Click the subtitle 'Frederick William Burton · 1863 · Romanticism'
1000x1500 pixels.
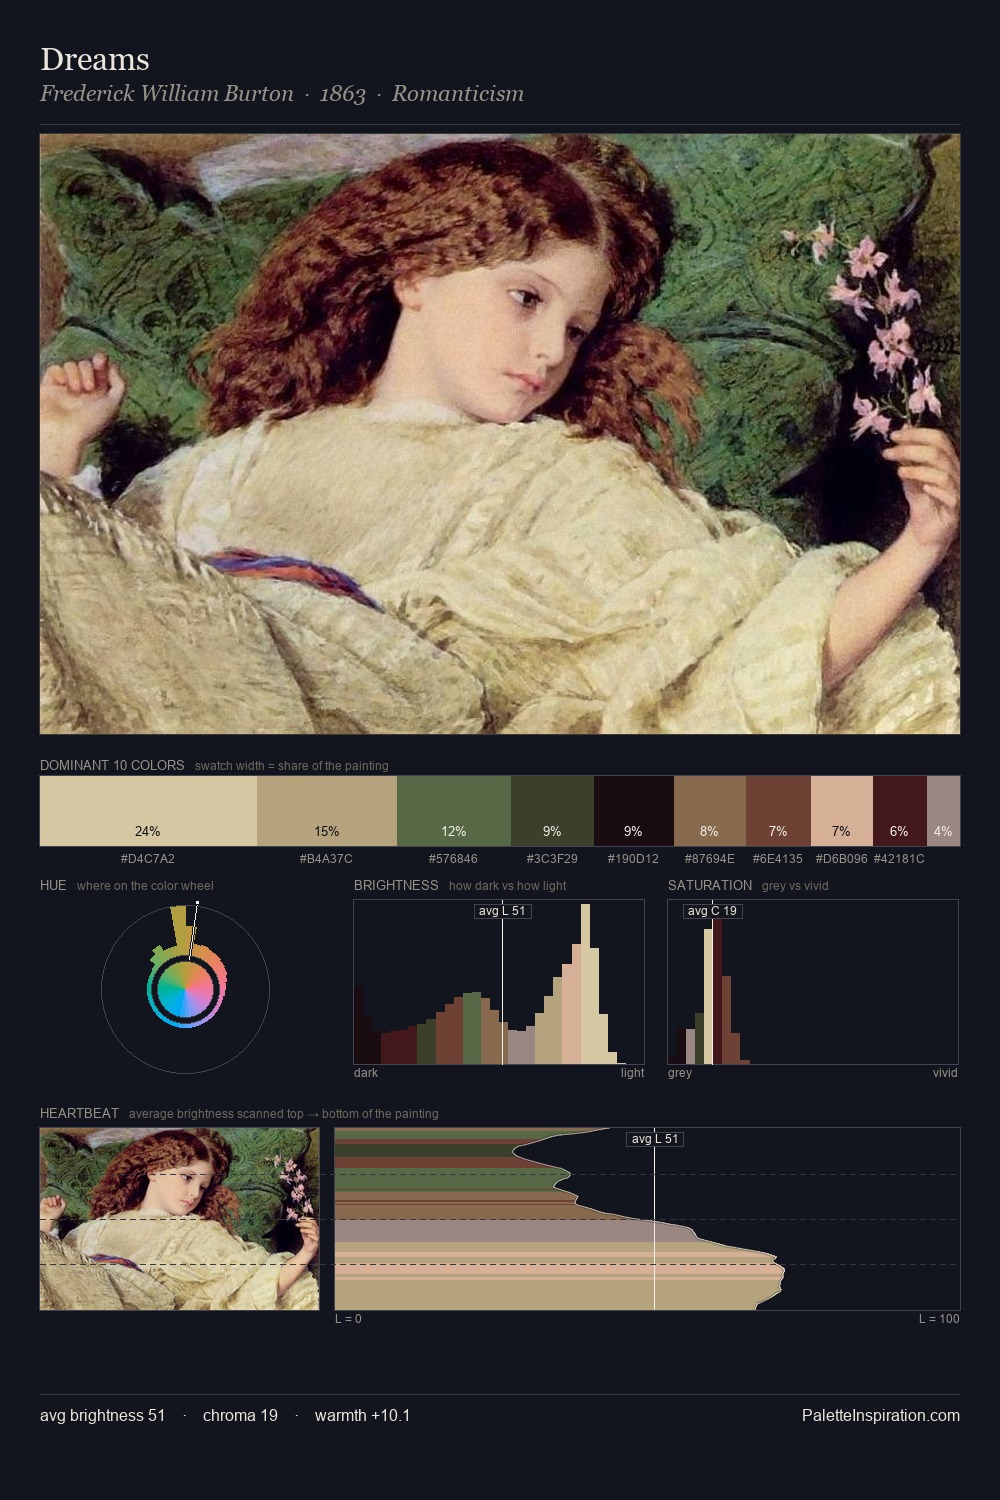(x=282, y=94)
